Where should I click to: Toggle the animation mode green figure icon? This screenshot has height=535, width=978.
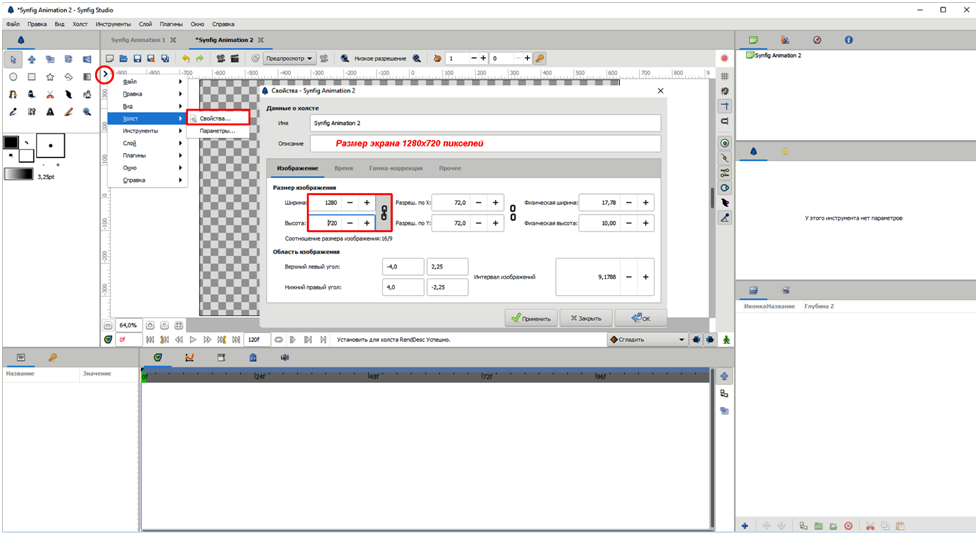click(x=727, y=340)
